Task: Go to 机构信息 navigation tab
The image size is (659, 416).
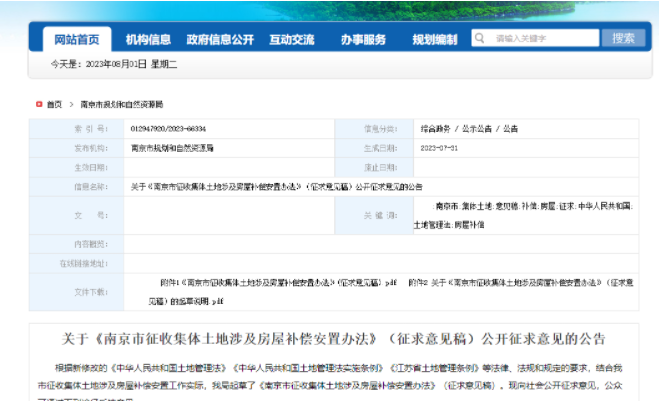Action: coord(148,39)
